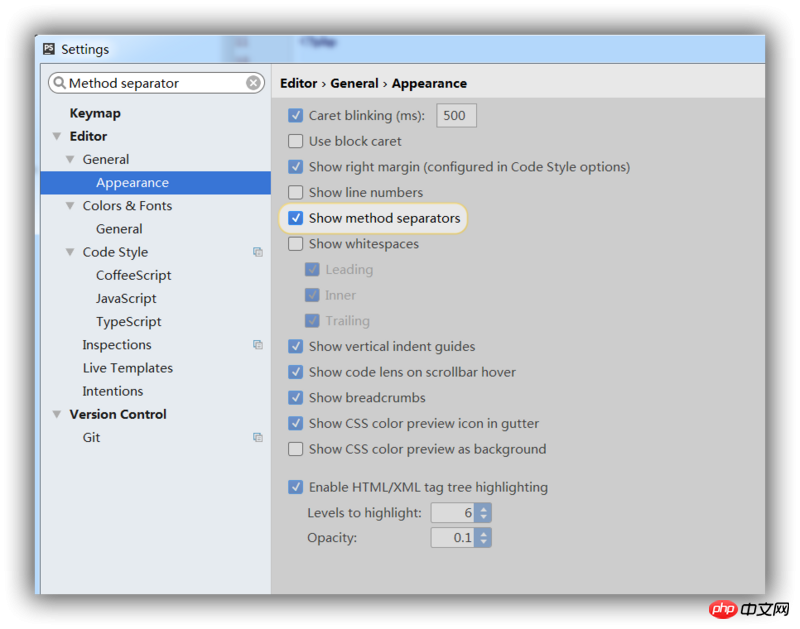Toggle Show code lens on scrollbar hover
Screen dimensions: 800x629
click(x=295, y=372)
